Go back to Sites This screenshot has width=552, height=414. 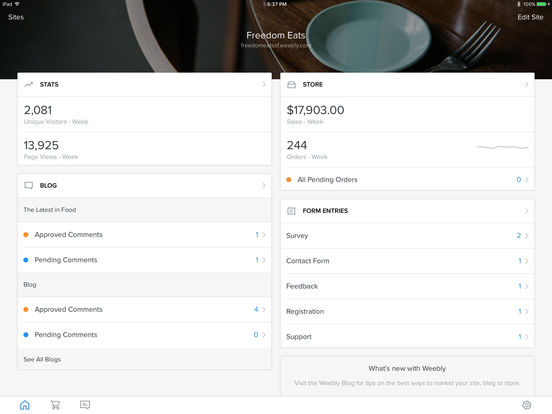(16, 17)
